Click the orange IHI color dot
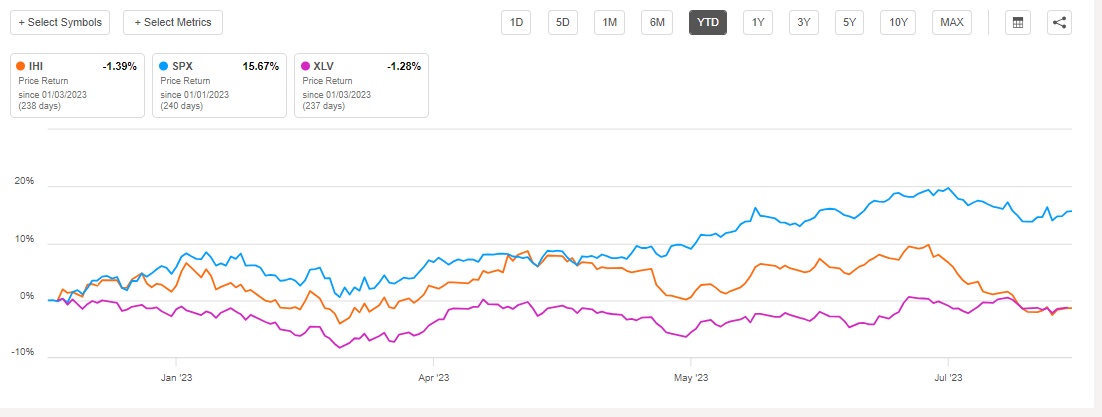1102x417 pixels. [21, 66]
